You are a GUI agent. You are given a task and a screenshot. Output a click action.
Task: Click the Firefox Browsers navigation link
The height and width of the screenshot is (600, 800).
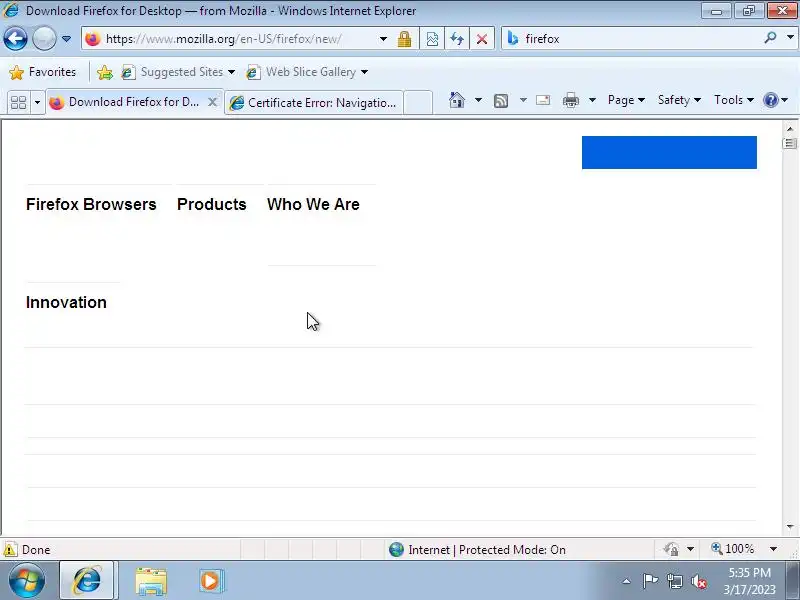[x=91, y=204]
